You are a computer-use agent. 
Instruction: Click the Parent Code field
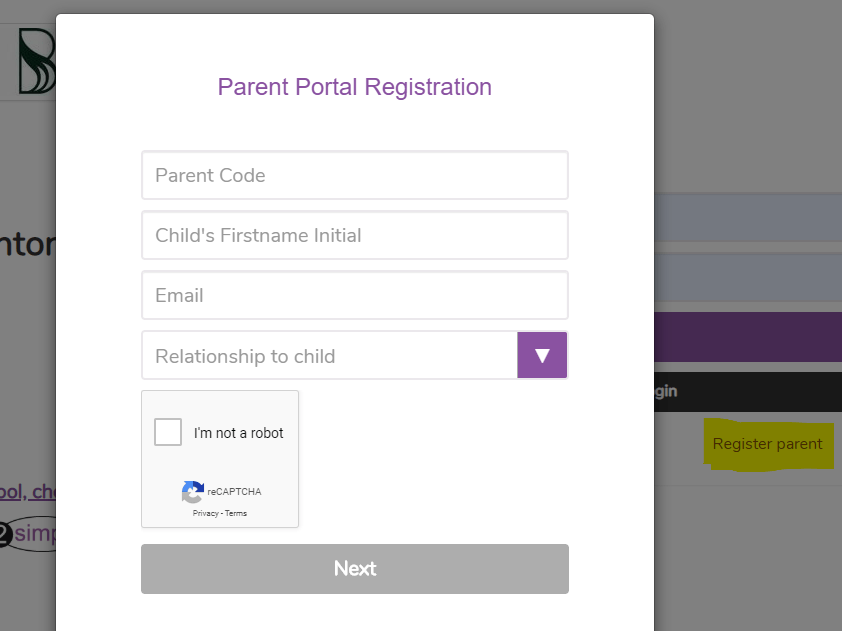354,175
